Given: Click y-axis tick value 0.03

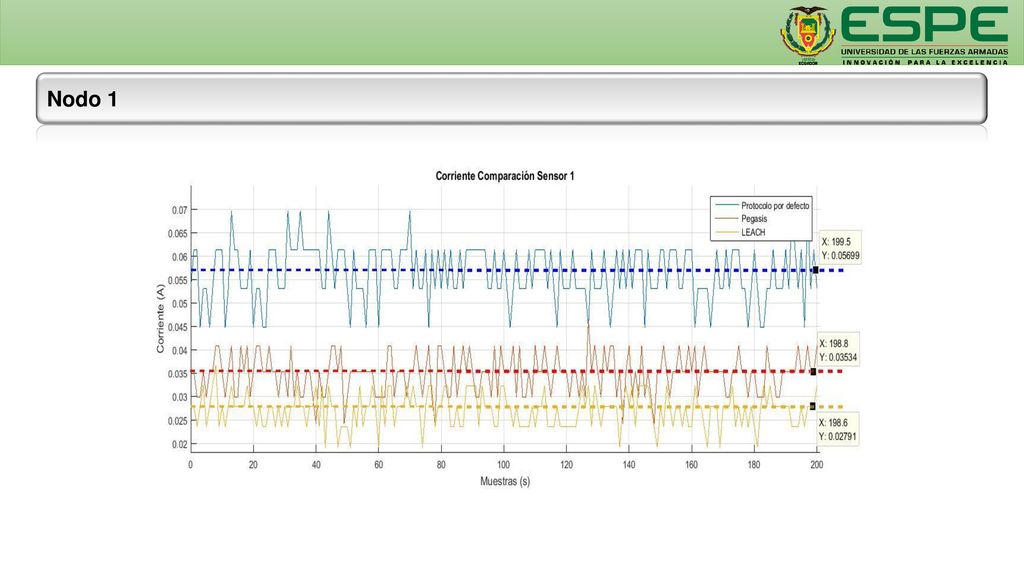Looking at the screenshot, I should coord(180,397).
